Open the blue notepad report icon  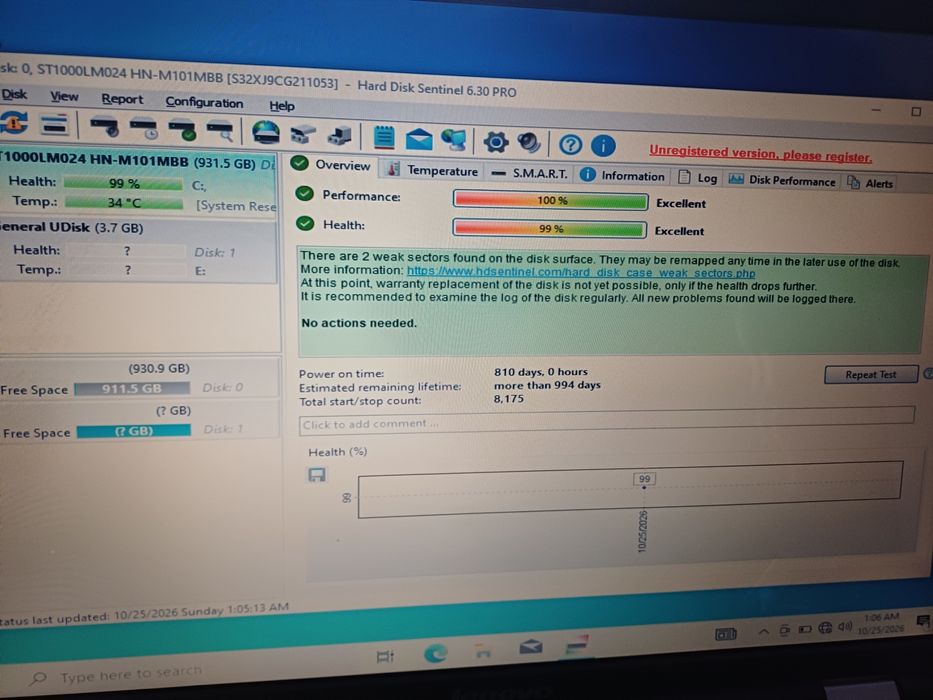tap(384, 138)
